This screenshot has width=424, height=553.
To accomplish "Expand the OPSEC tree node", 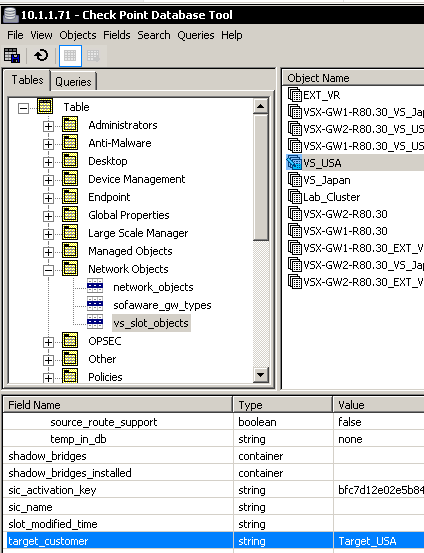I will pos(48,342).
